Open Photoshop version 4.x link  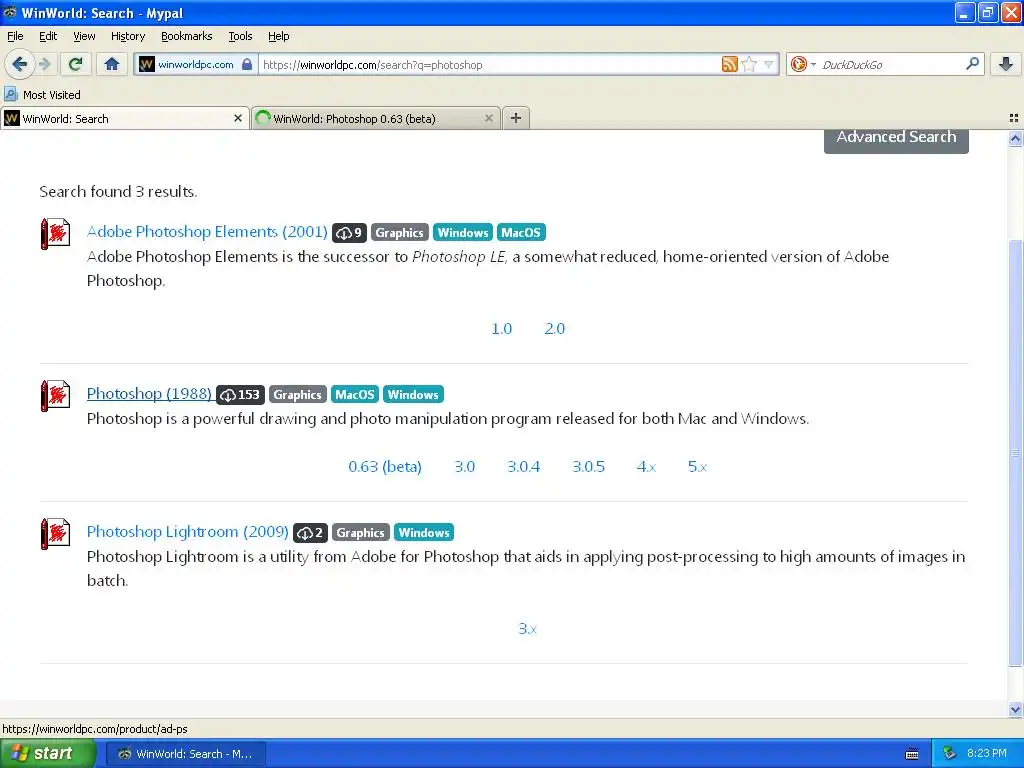coord(646,467)
